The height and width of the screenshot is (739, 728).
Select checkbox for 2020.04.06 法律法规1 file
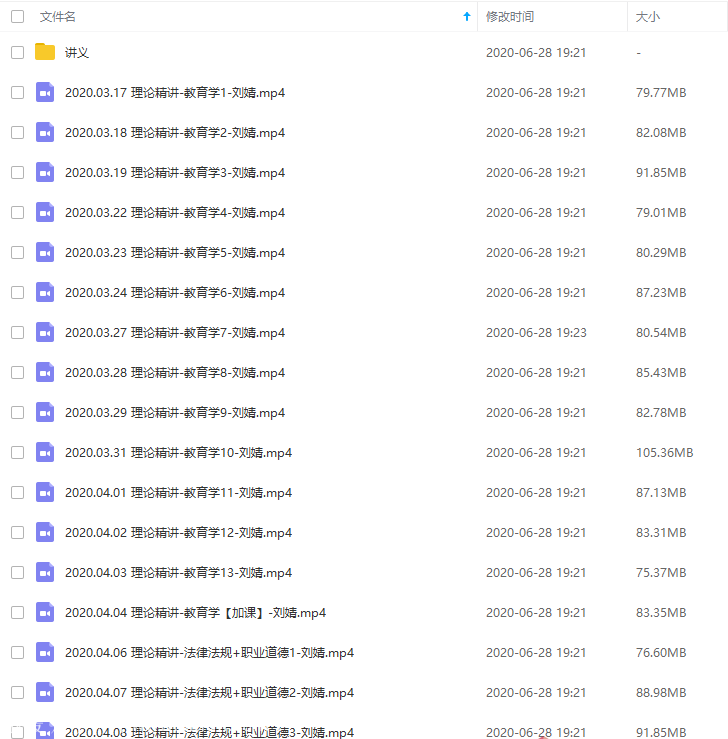(17, 653)
